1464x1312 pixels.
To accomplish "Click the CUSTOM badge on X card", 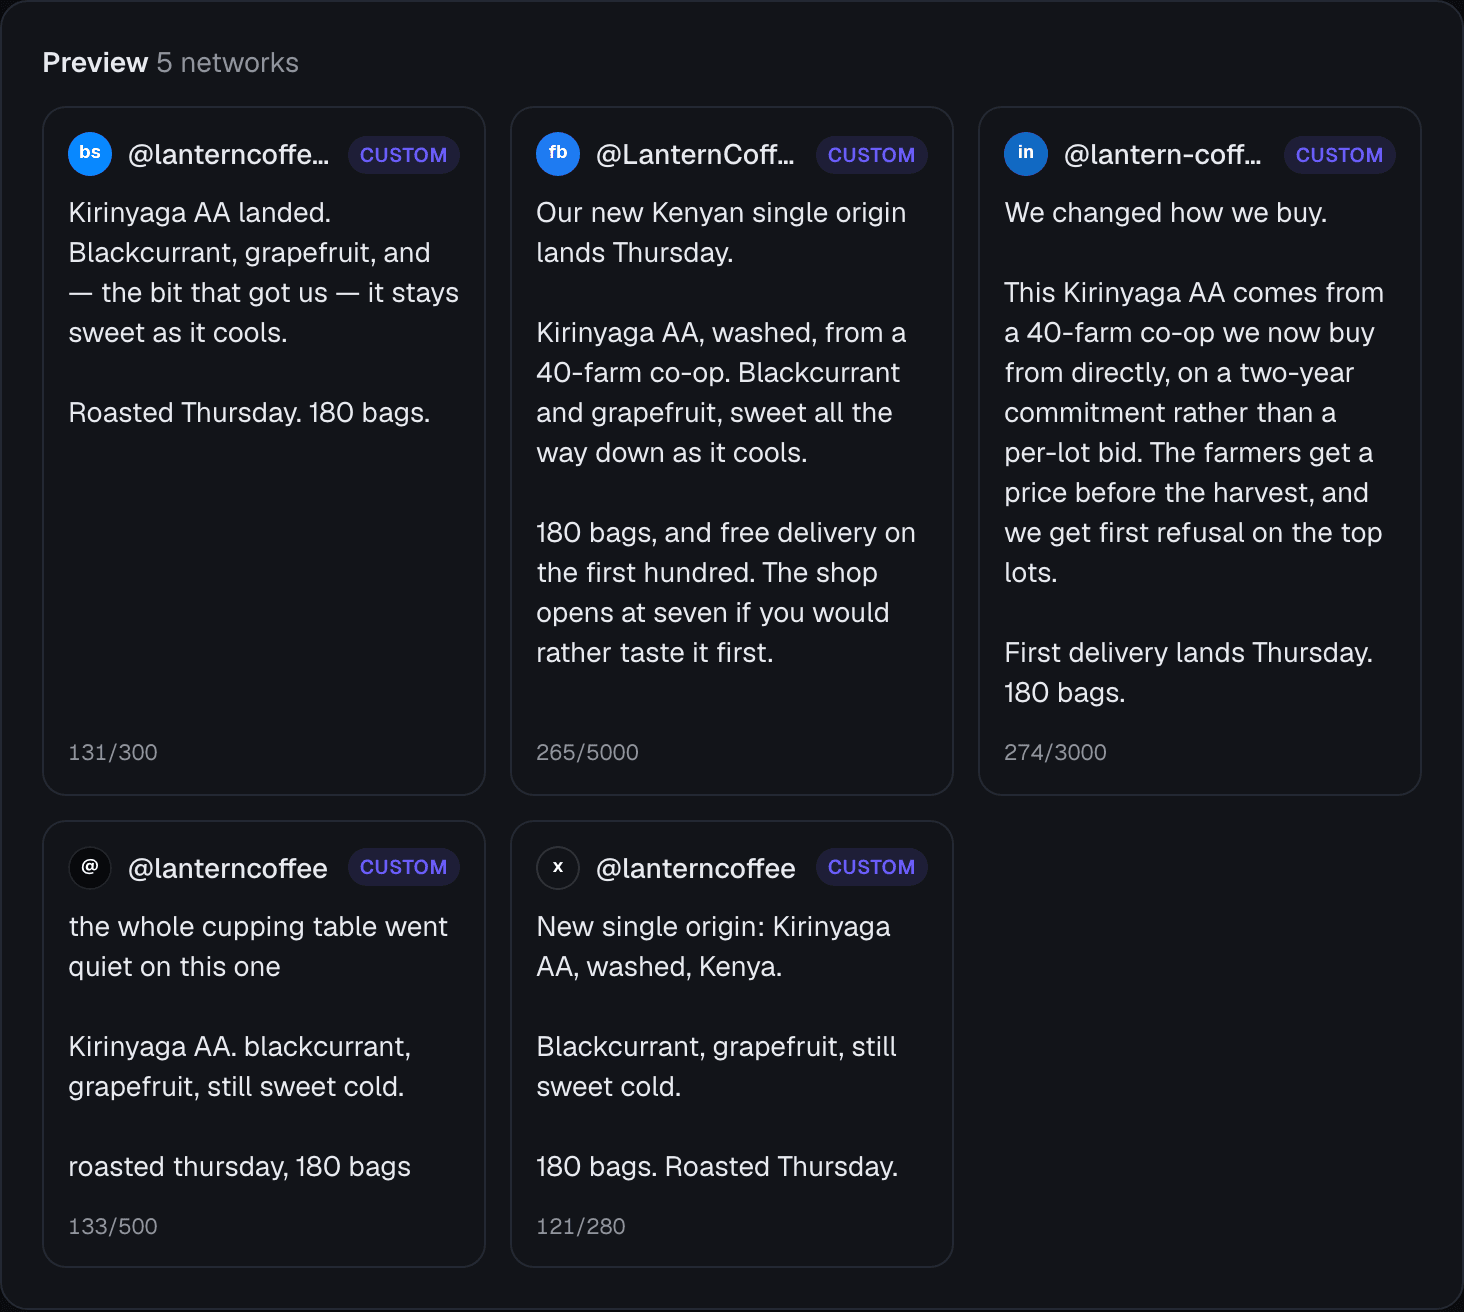I will coord(872,867).
